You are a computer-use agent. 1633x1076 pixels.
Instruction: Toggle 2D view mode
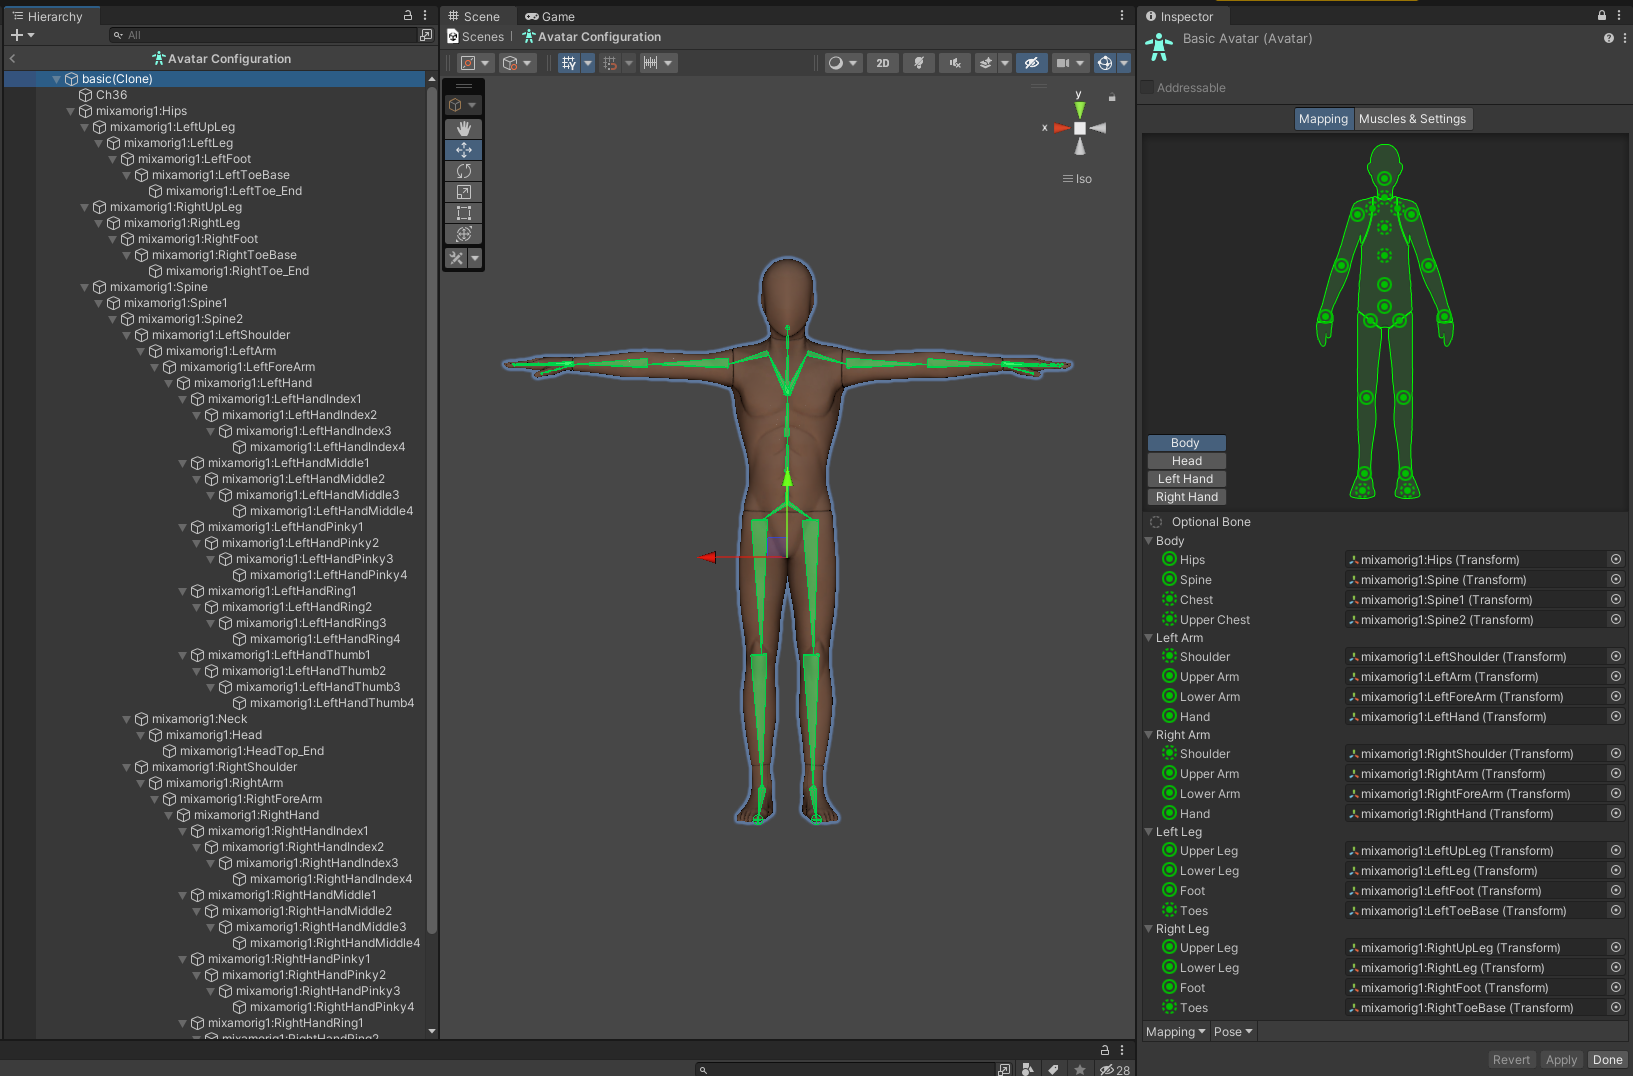(x=882, y=63)
